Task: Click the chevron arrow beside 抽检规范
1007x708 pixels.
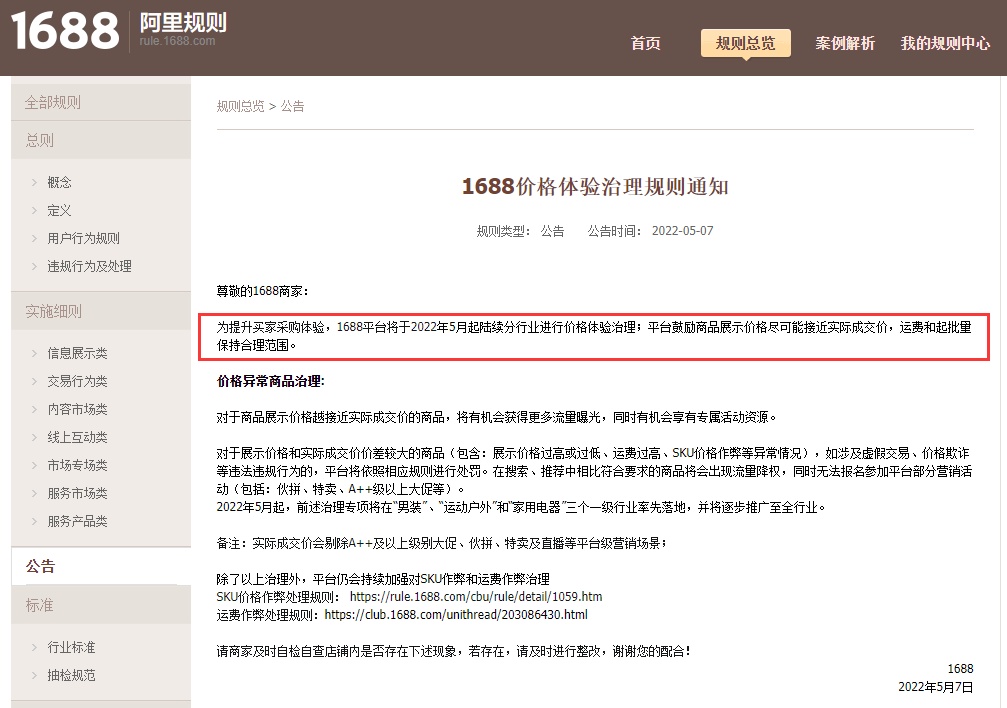Action: 34,675
